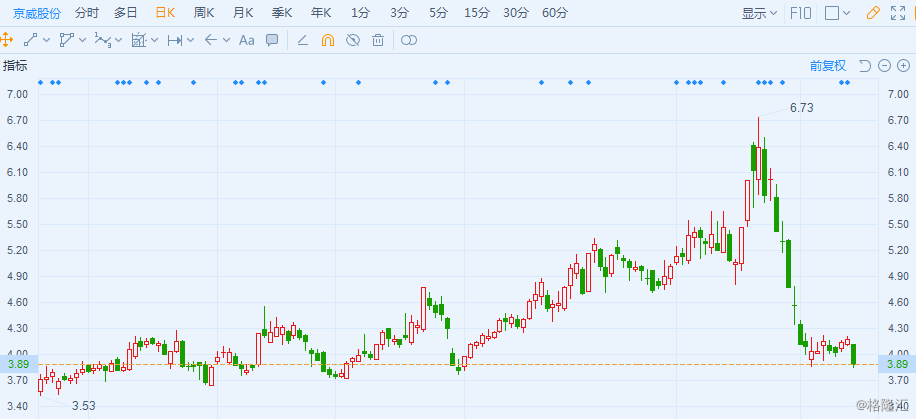The height and width of the screenshot is (419, 916).
Task: Select the 季K quarterly candlestick tab
Action: tap(282, 13)
